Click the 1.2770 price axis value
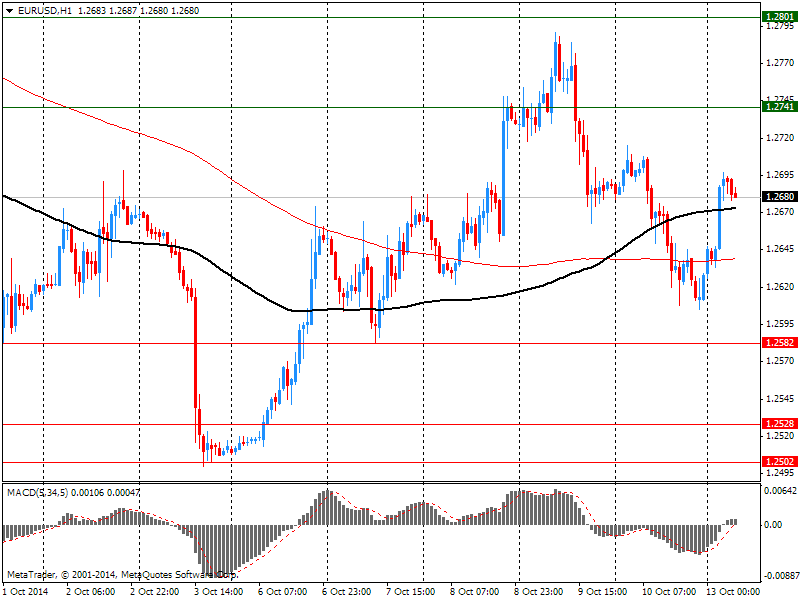Image resolution: width=800 pixels, height=600 pixels. click(780, 63)
